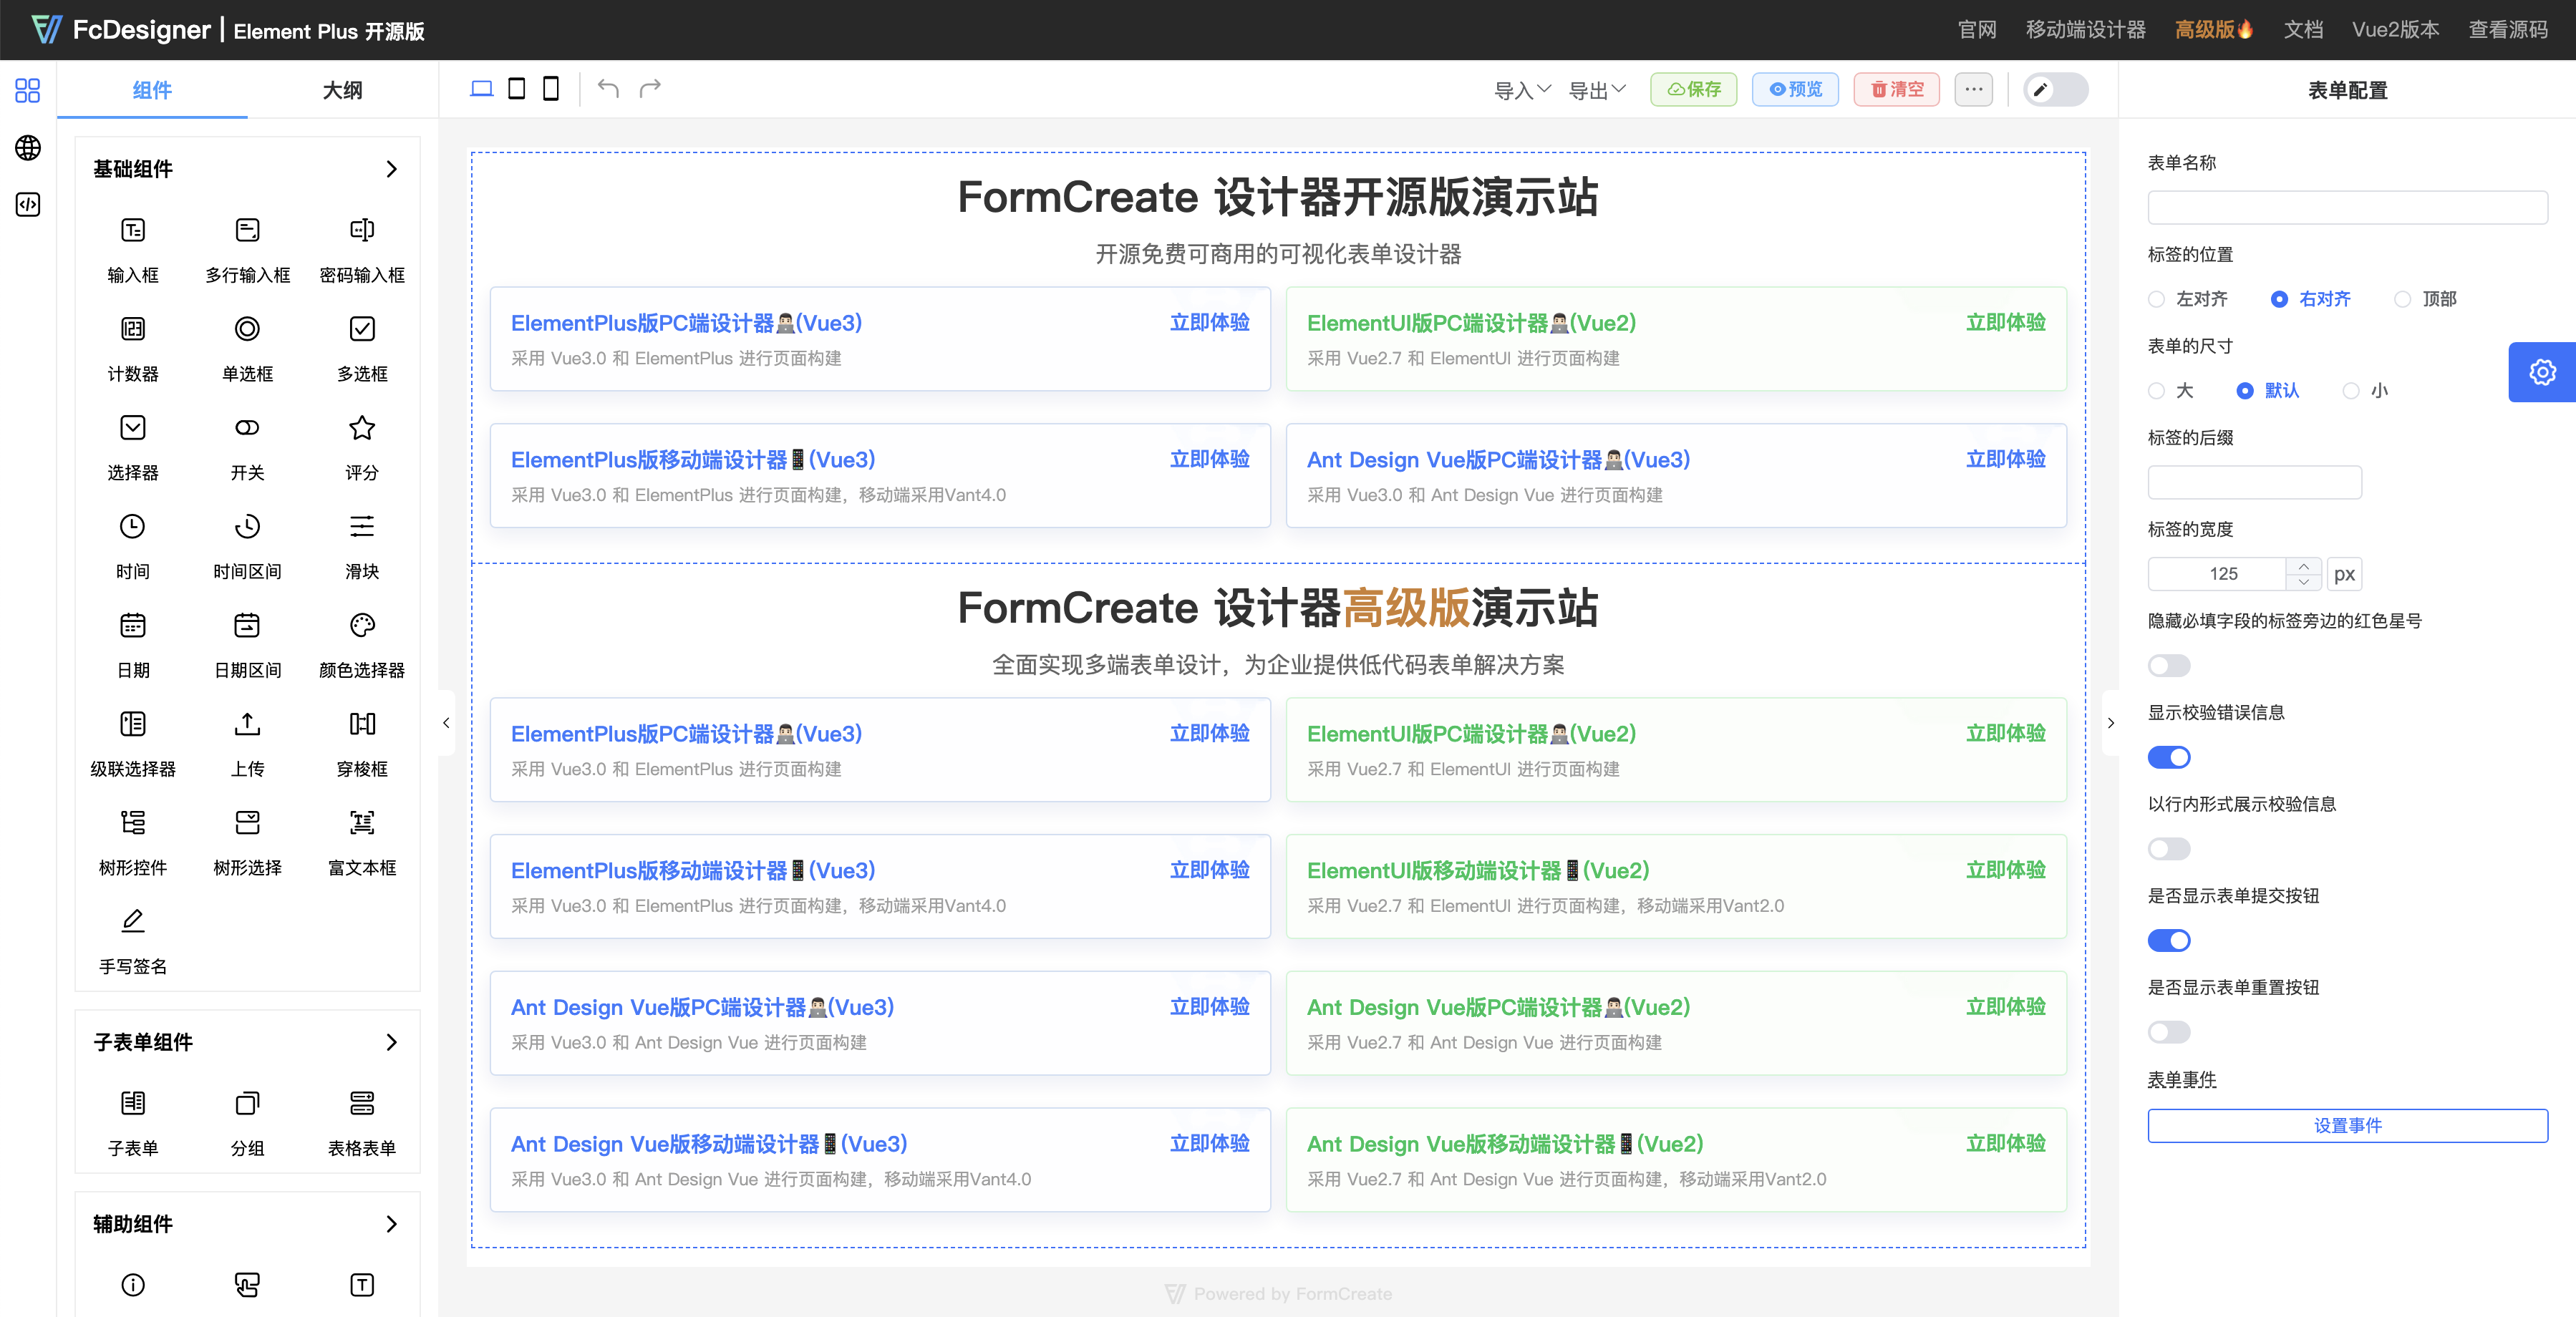Toggle 是否显示表单提交按钮 switch
The height and width of the screenshot is (1317, 2576).
2169,941
